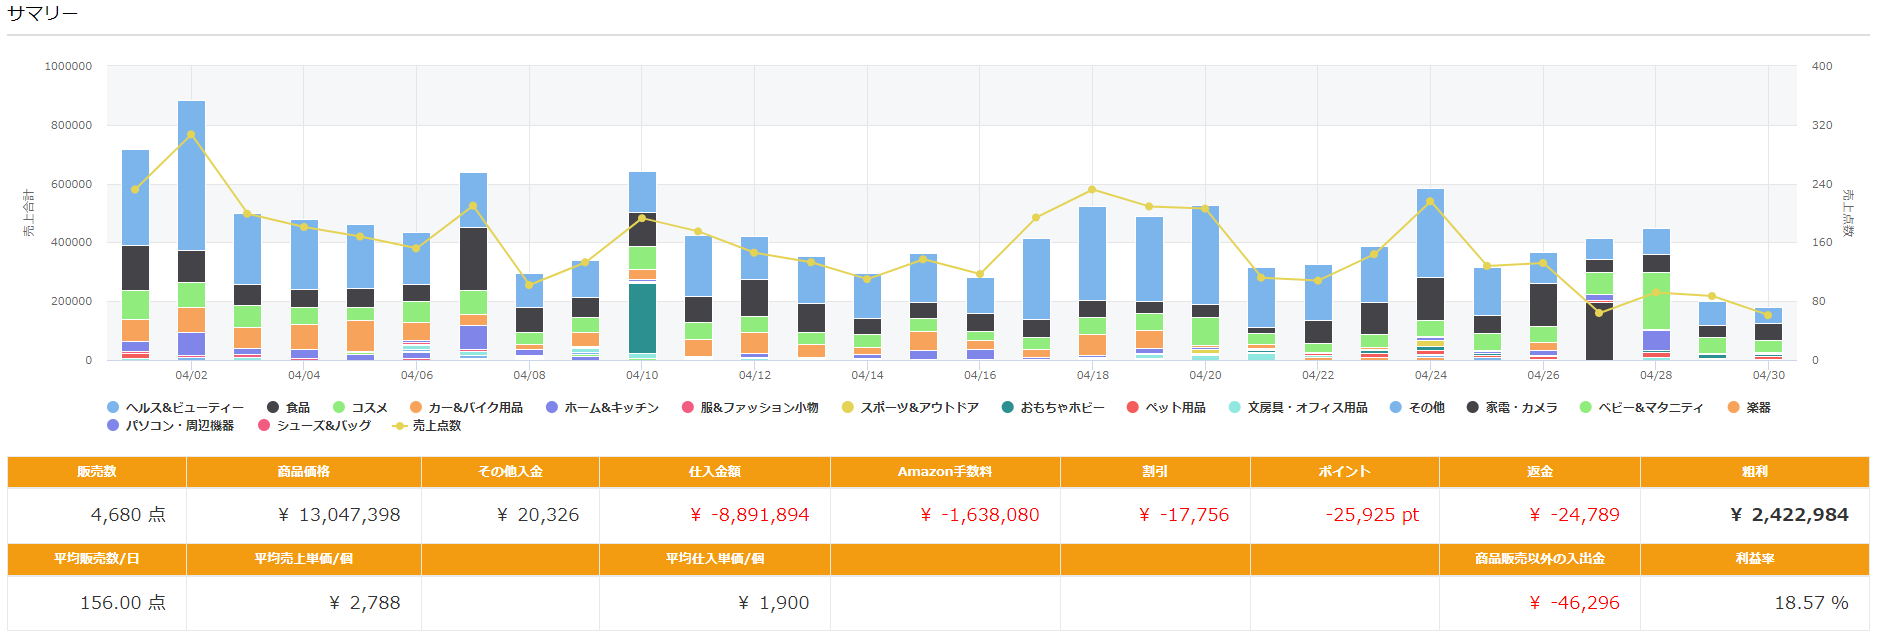Select the sales line peak point at 04/02
1877x641 pixels.
[191, 134]
